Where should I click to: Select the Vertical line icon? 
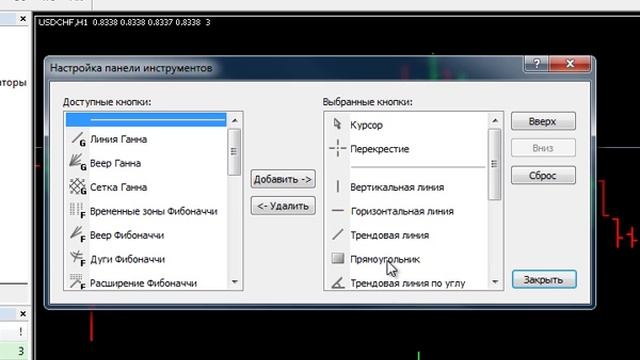338,187
